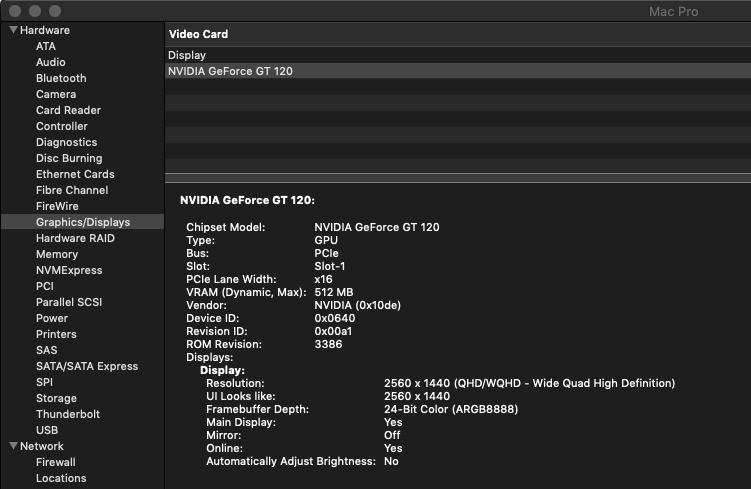Select Graphics/Displays in the sidebar
Viewport: 751px width, 489px height.
(83, 222)
